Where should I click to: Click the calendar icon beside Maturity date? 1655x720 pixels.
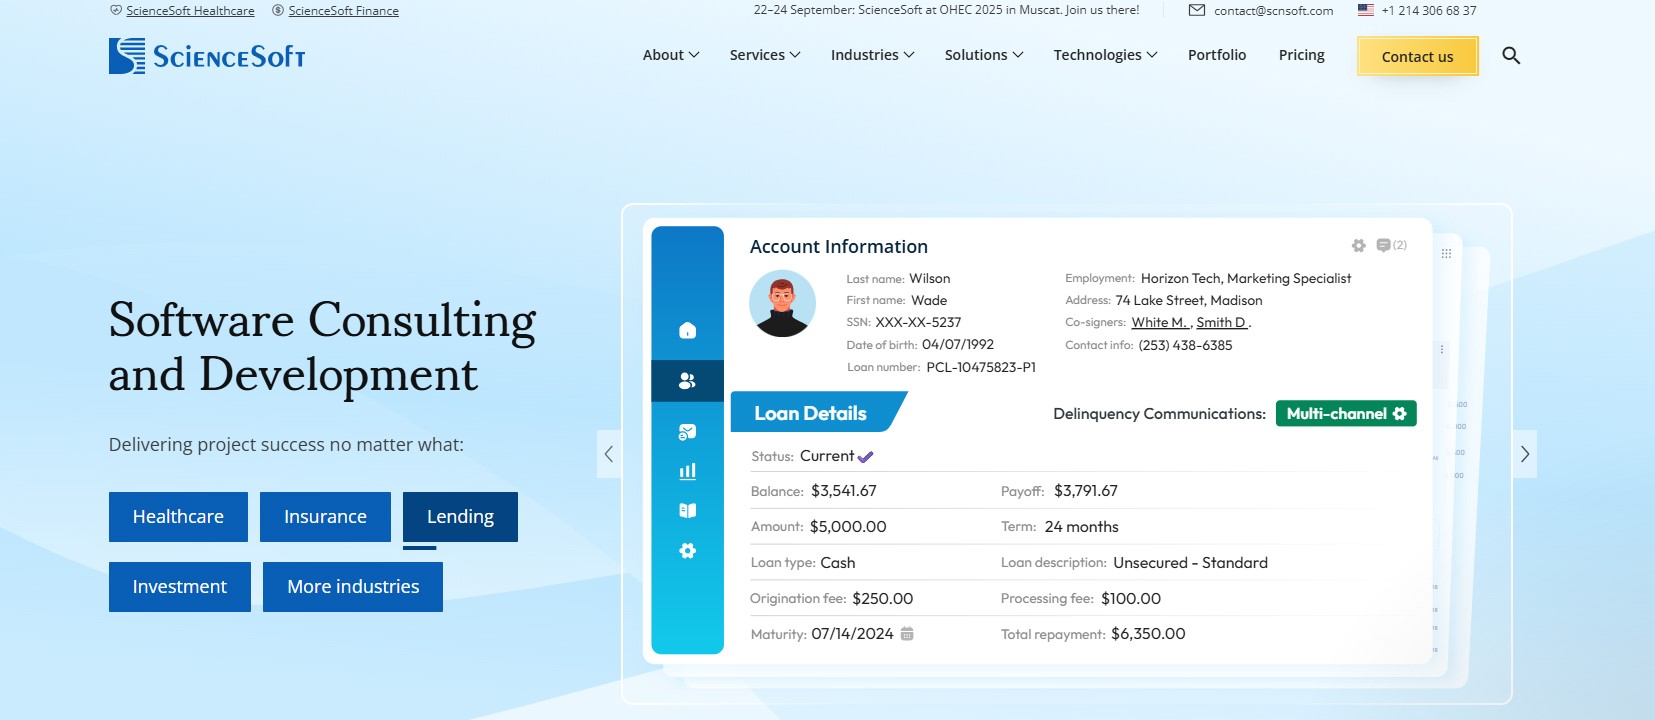tap(907, 634)
